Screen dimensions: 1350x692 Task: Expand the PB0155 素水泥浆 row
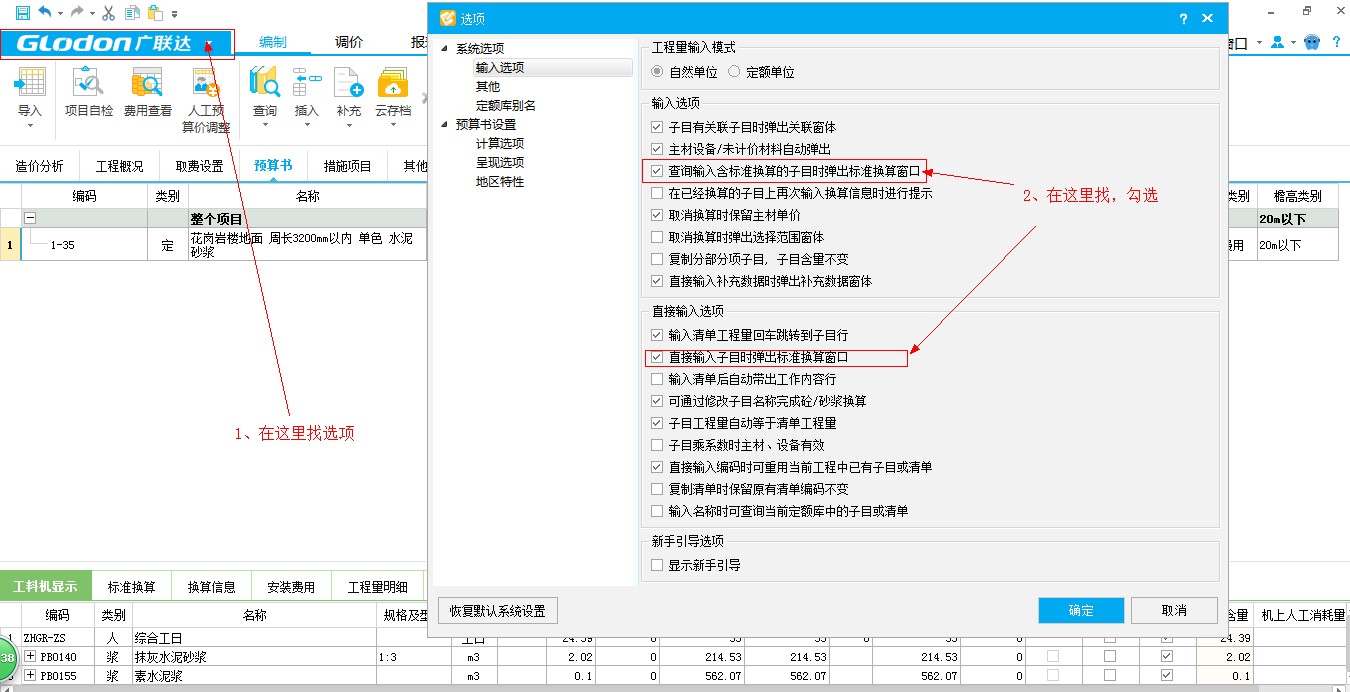click(x=31, y=676)
